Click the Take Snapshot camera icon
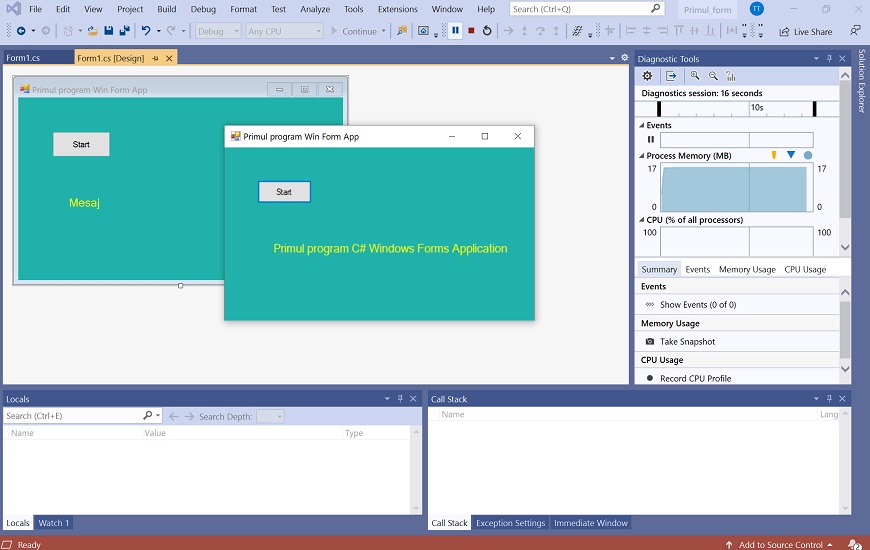870x550 pixels. 650,342
